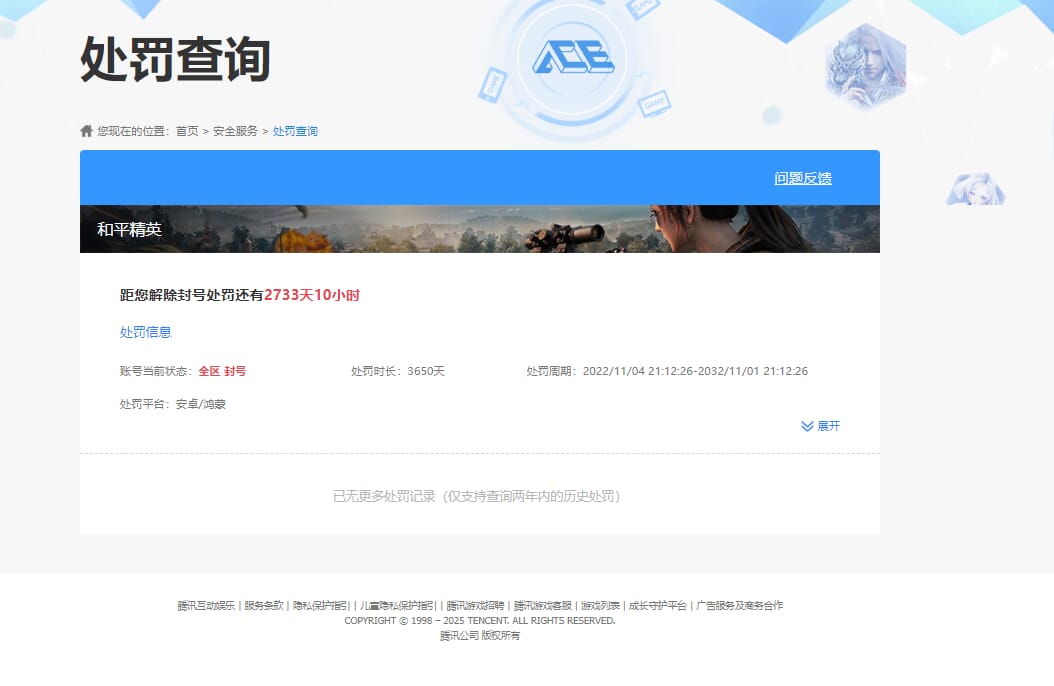The width and height of the screenshot is (1054, 686).
Task: Click account status 全区 封号
Action: click(222, 371)
